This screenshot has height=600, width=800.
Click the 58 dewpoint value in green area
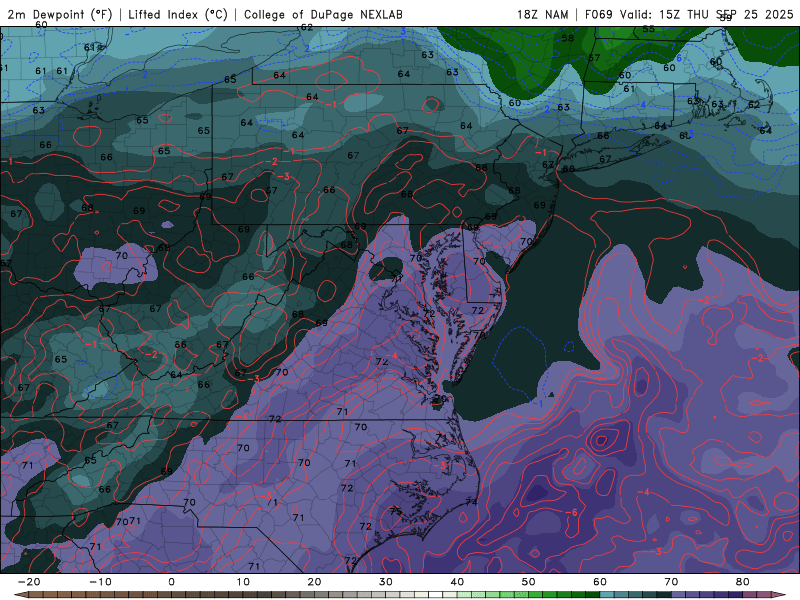(567, 38)
